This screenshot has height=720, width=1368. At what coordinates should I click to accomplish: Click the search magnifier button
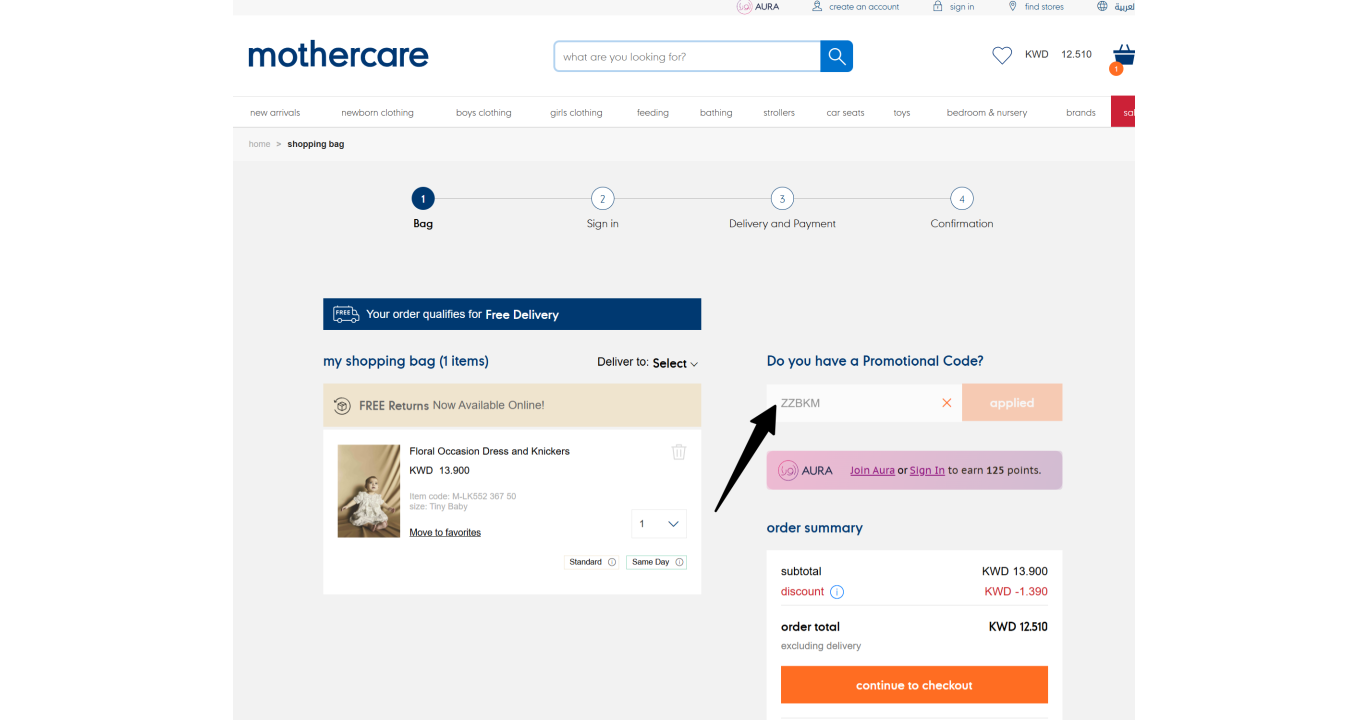[837, 56]
